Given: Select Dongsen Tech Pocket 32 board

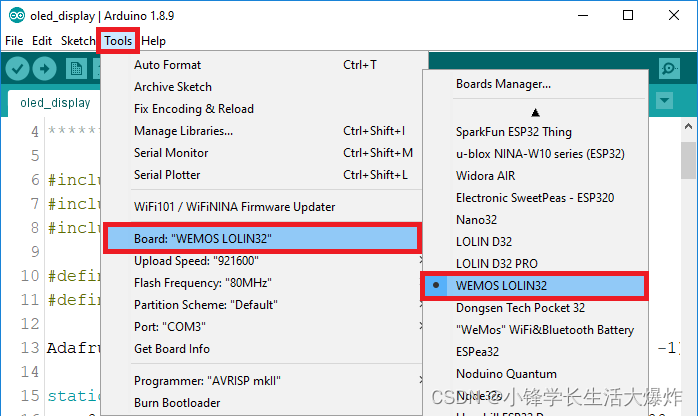Looking at the screenshot, I should pyautogui.click(x=535, y=308).
